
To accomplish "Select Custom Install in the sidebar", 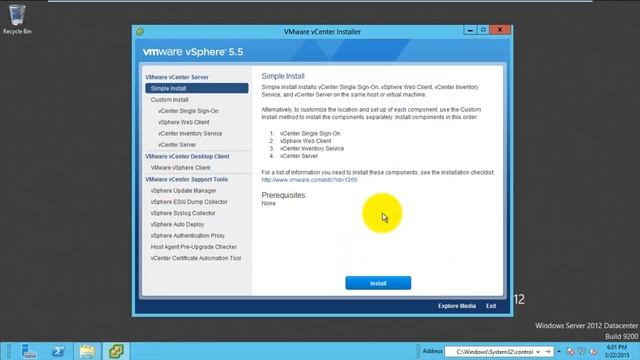I will pyautogui.click(x=169, y=100).
